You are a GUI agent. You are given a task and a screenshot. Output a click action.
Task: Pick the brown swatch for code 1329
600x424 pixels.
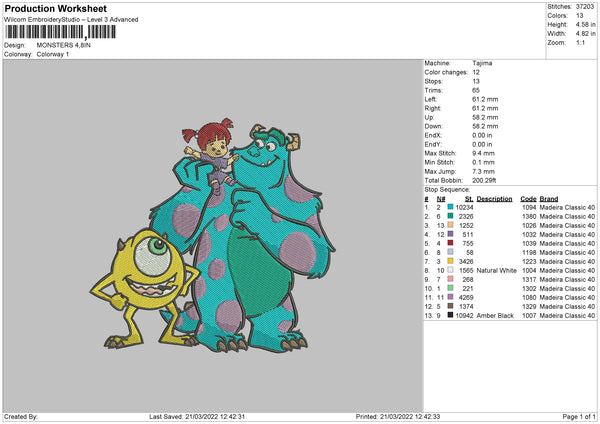tap(450, 306)
